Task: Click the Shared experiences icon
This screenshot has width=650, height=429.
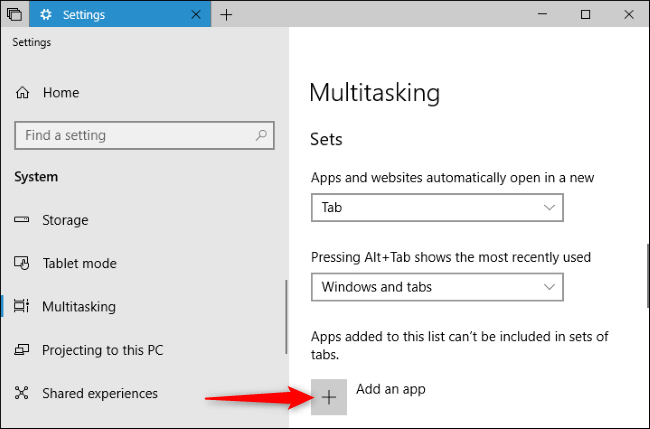Action: [23, 394]
